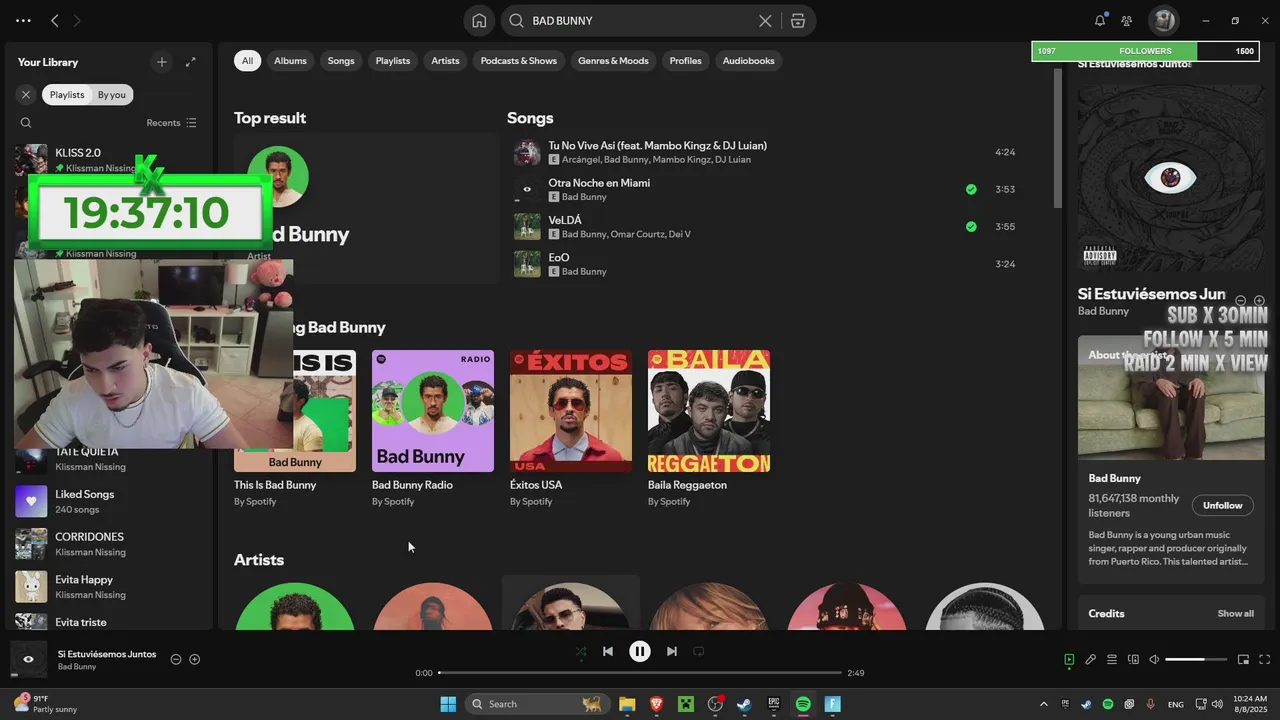Open the user profile avatar menu

click(x=1163, y=20)
